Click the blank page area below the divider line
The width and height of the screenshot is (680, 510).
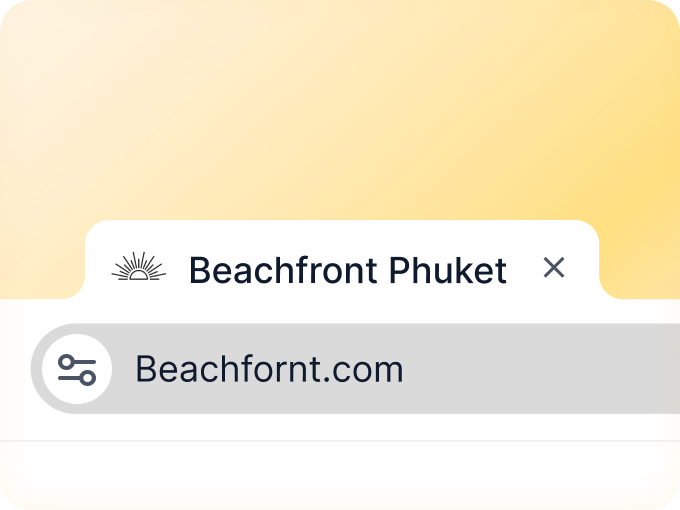click(x=340, y=475)
